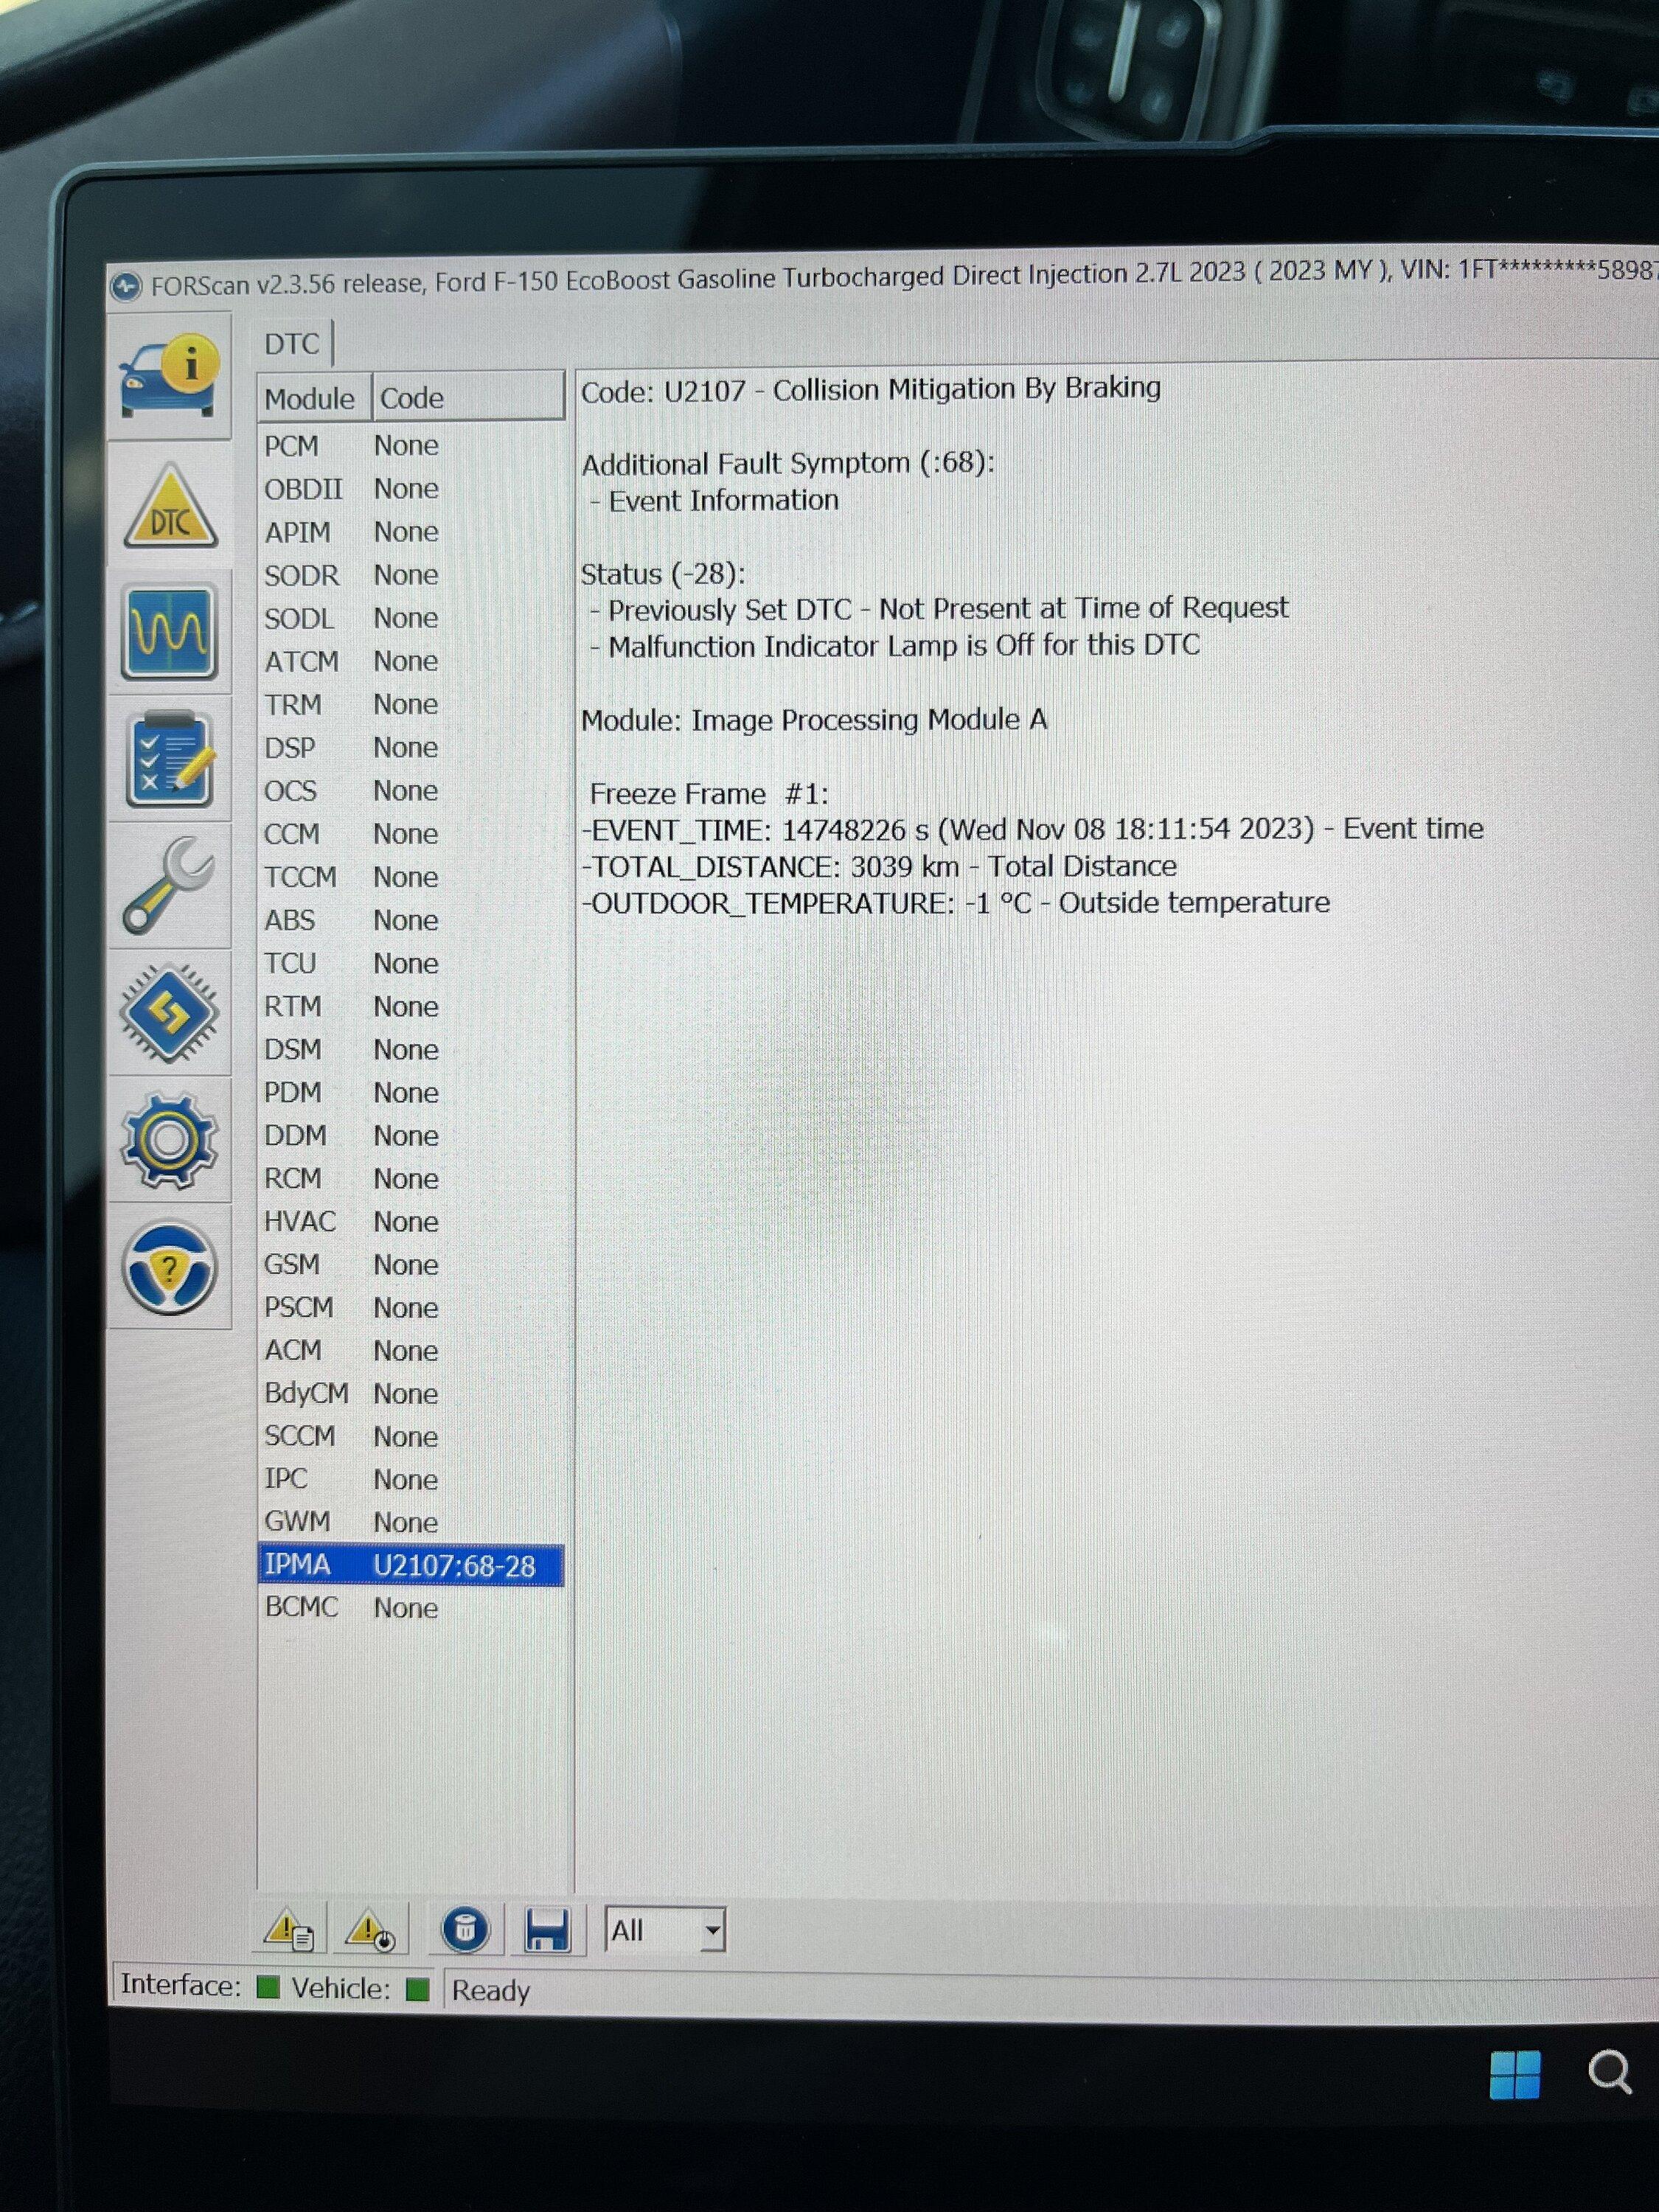
Task: Open the configuration and programming chip icon
Action: pyautogui.click(x=169, y=1013)
